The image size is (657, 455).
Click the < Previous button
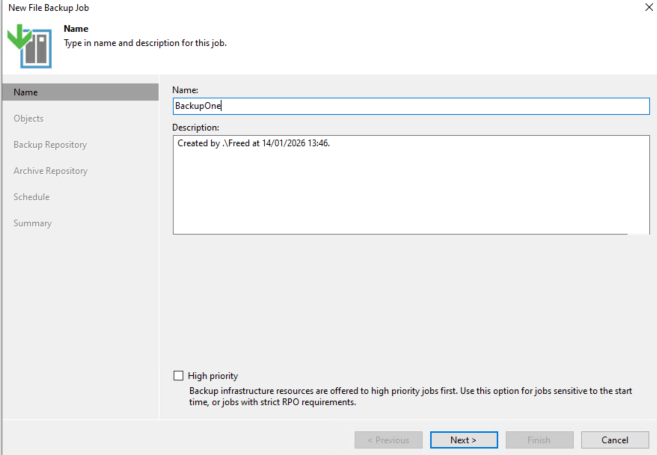388,440
